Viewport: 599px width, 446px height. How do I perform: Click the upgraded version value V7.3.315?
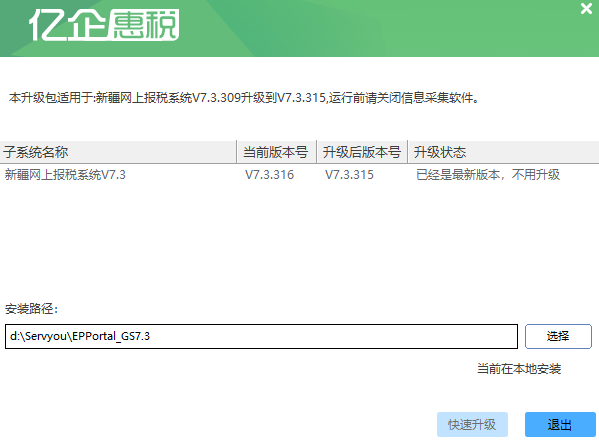tap(349, 175)
